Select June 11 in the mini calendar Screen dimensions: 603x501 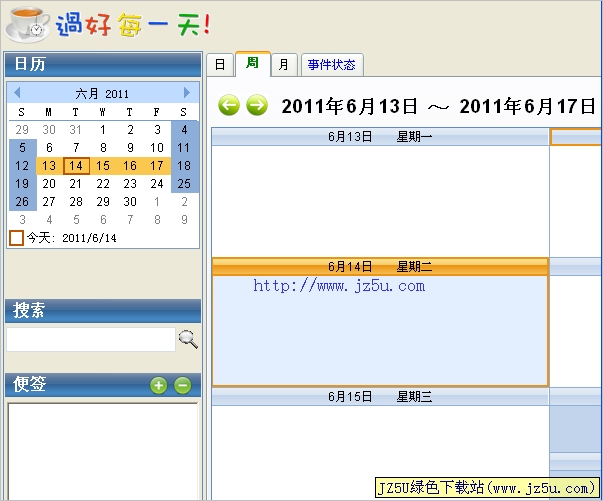184,148
